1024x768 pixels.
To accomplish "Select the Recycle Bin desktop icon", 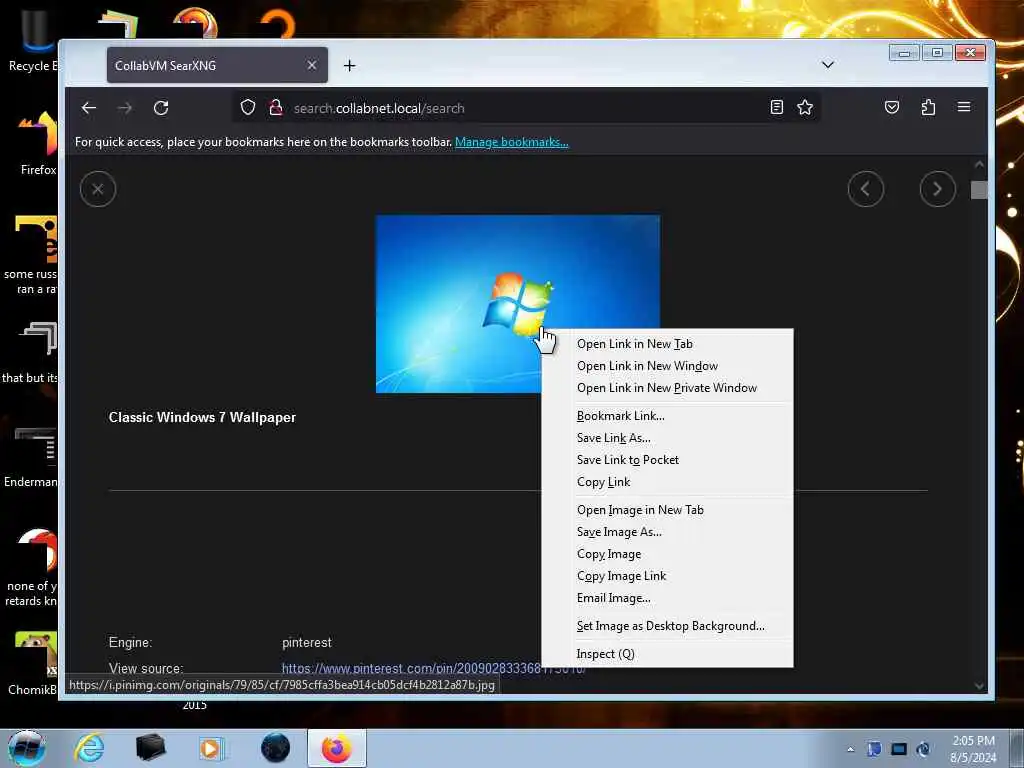I will click(x=33, y=39).
